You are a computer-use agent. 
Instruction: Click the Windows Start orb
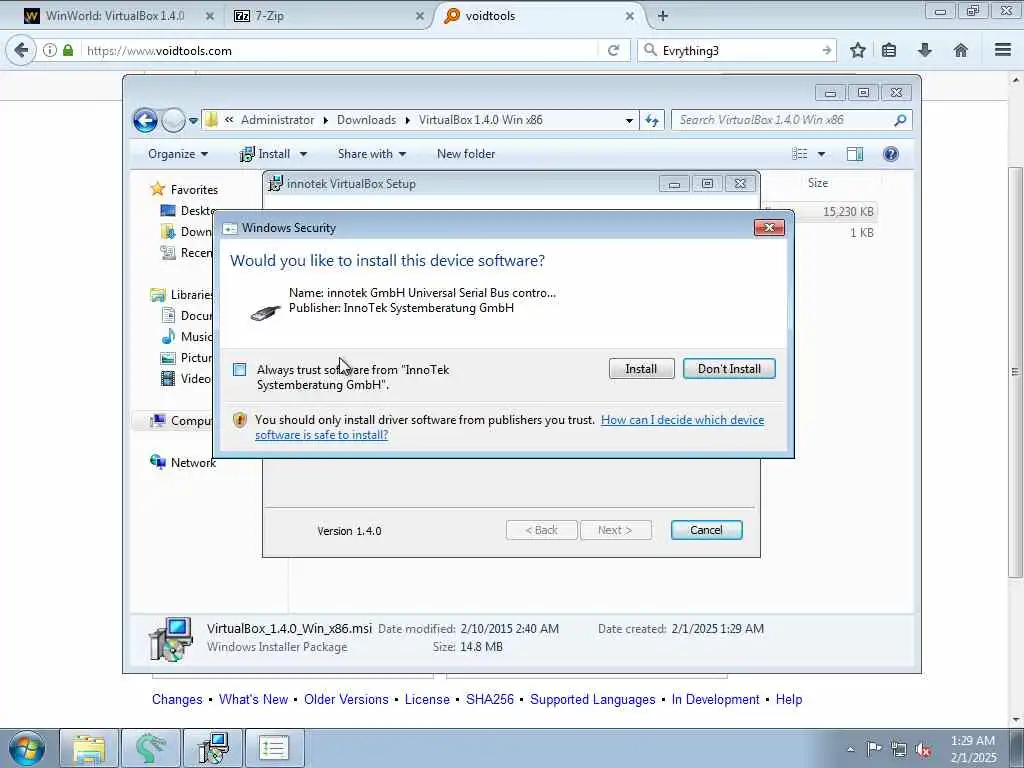pyautogui.click(x=27, y=748)
